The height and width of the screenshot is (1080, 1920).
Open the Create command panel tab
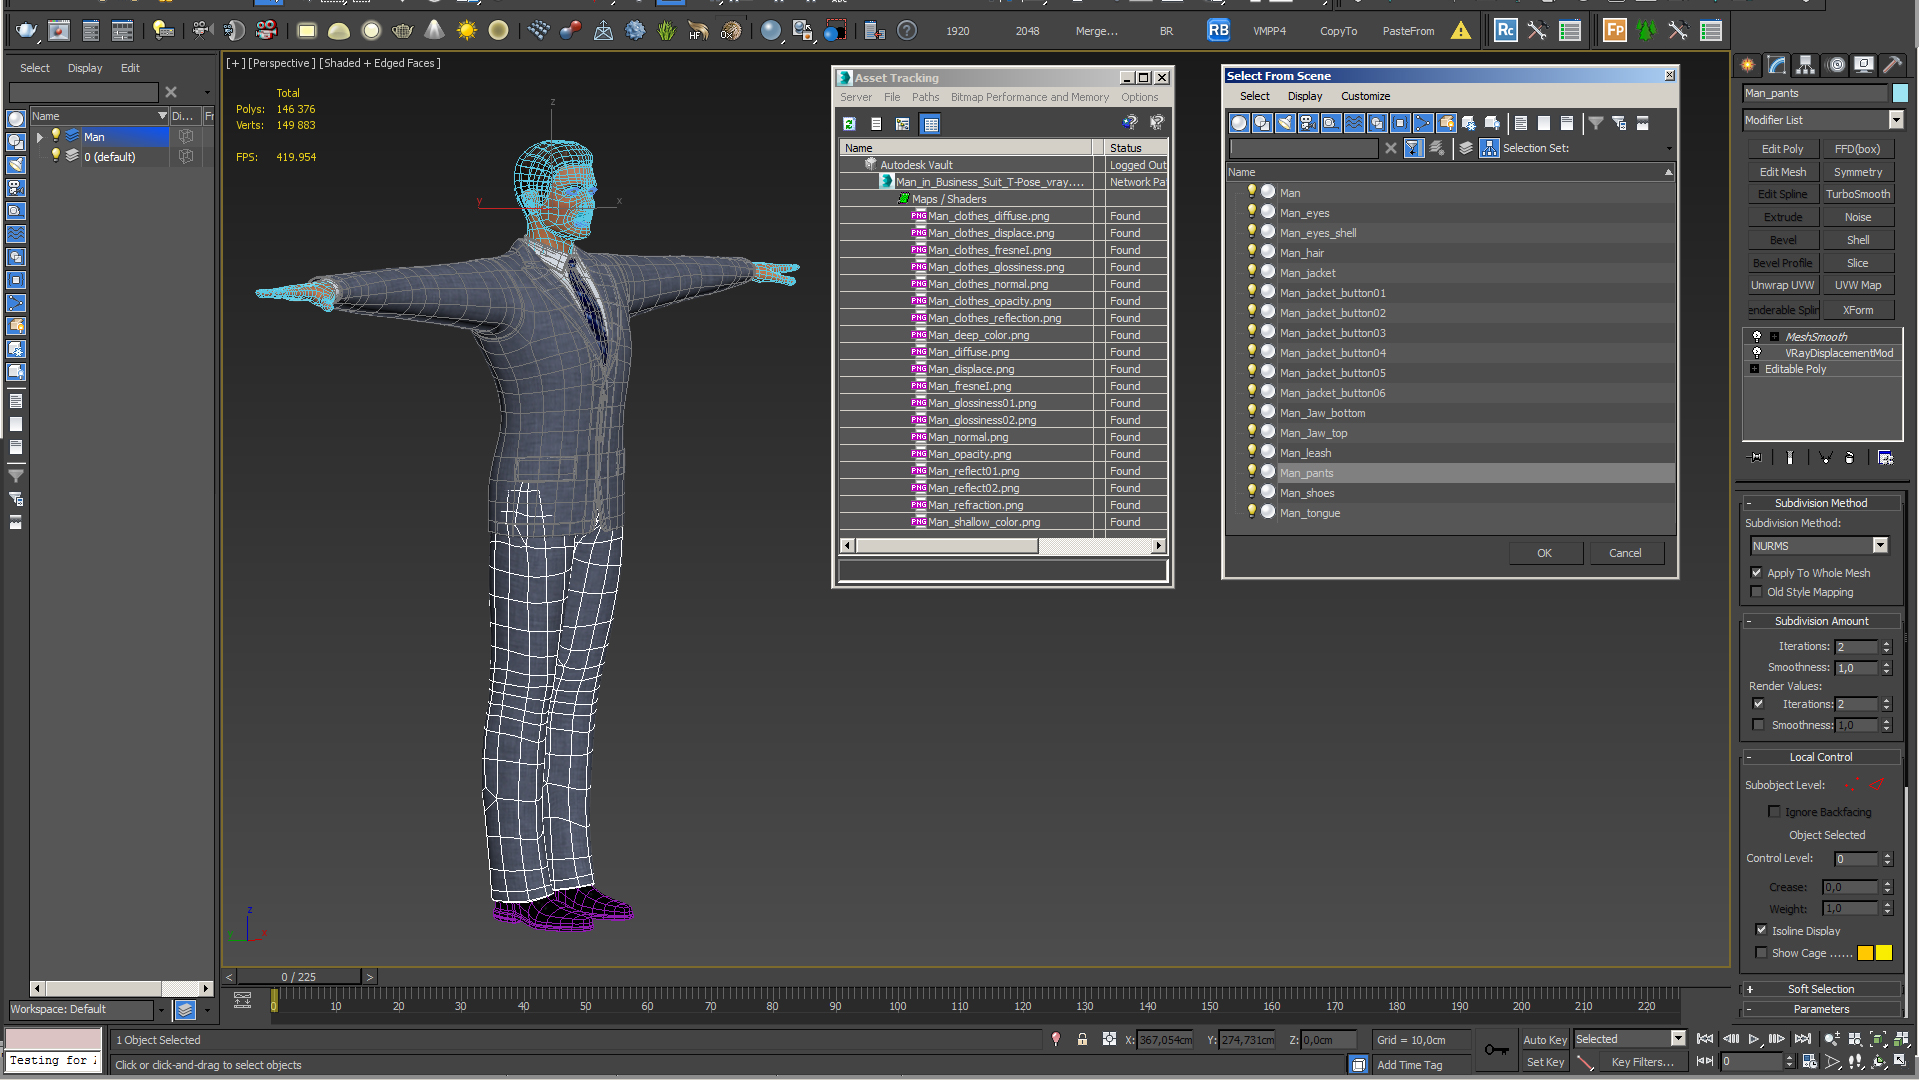pos(1748,65)
